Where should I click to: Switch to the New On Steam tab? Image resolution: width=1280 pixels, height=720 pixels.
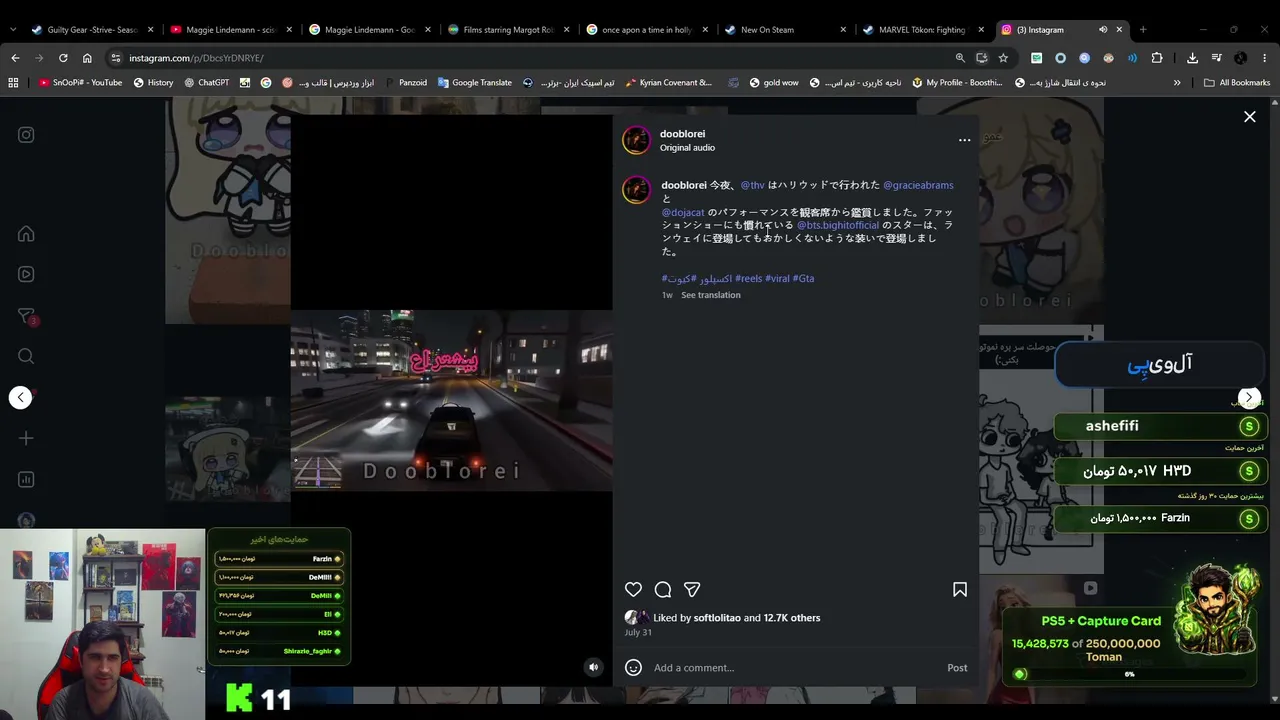(787, 30)
